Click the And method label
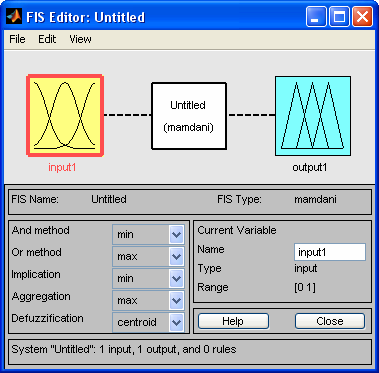This screenshot has width=379, height=373. coord(41,230)
